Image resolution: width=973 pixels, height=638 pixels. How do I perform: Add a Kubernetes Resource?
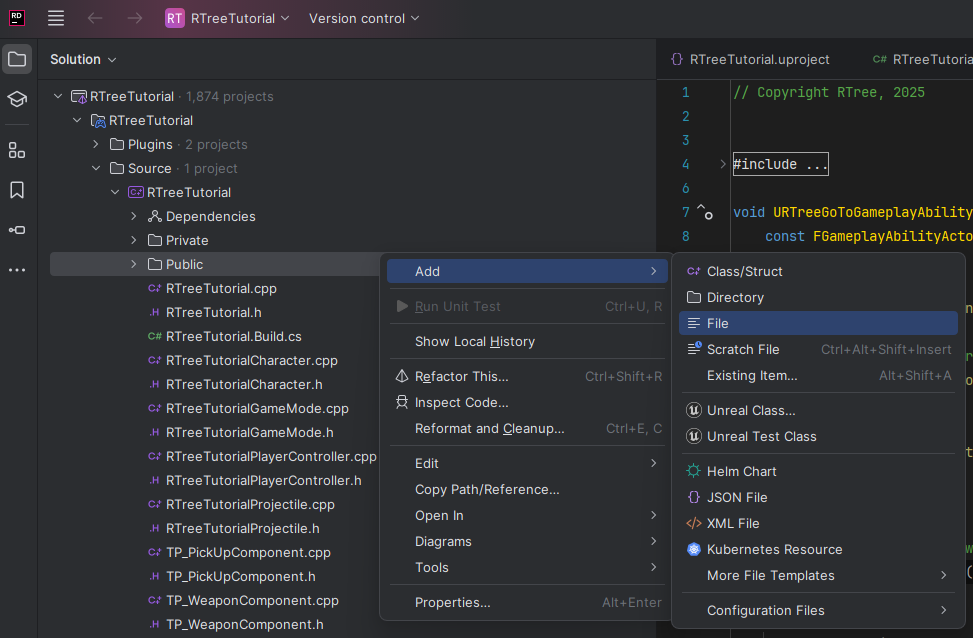(x=818, y=549)
